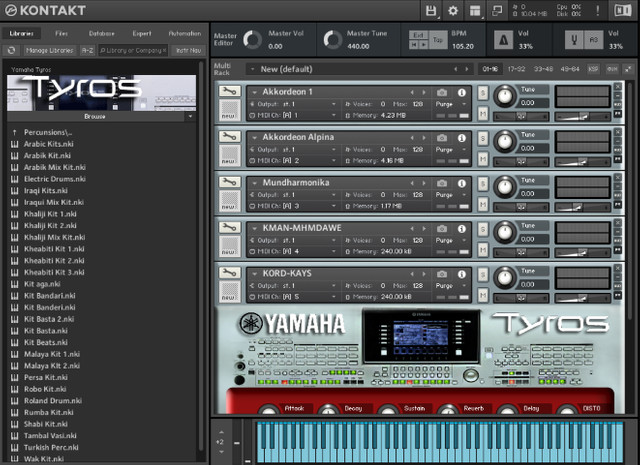Click snapshot camera icon on Mundharmonika
Image resolution: width=640 pixels, height=465 pixels.
[x=442, y=183]
